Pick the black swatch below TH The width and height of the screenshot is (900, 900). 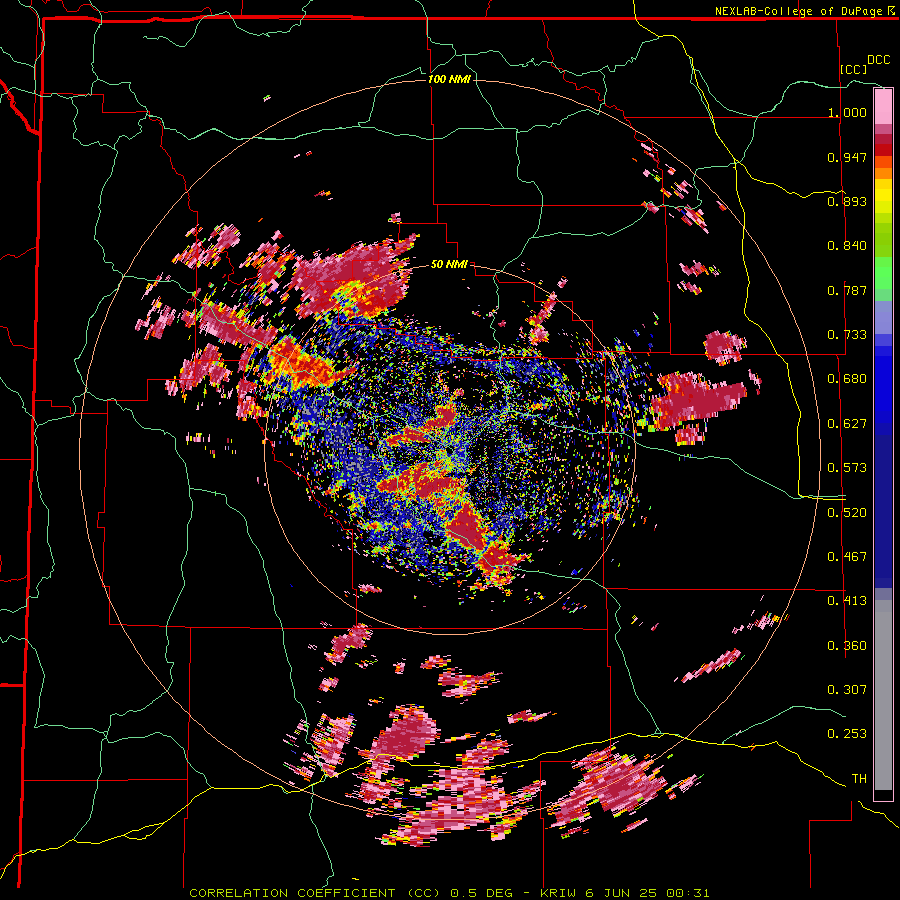tap(883, 795)
